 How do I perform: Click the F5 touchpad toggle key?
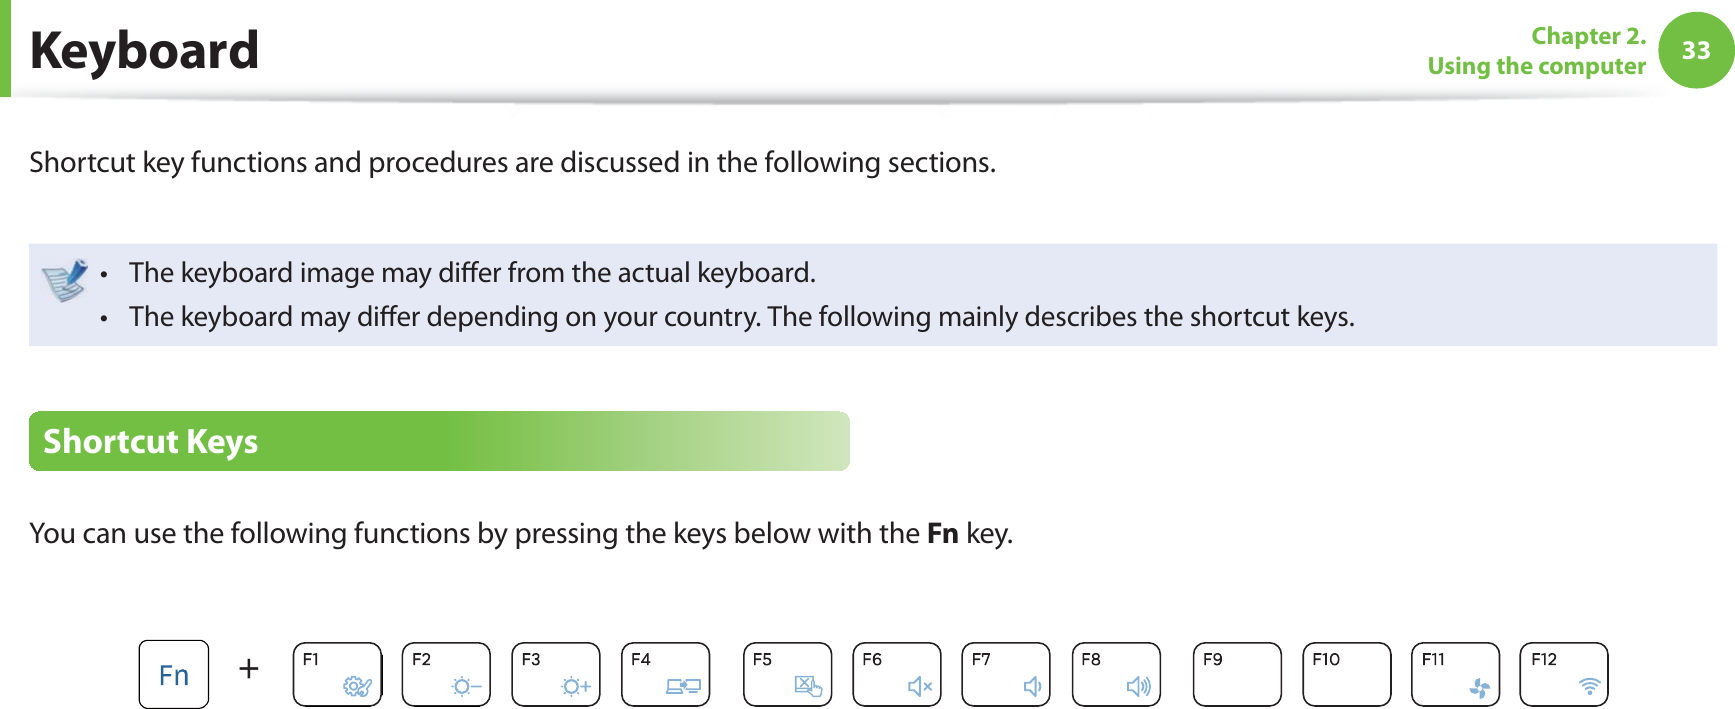[788, 674]
